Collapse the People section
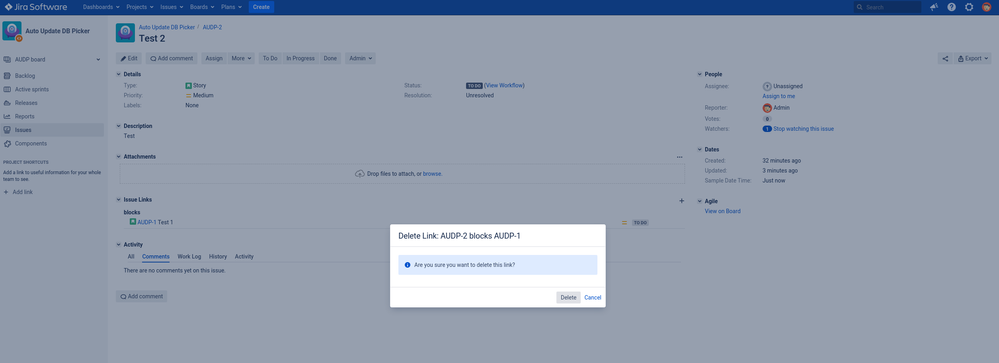The height and width of the screenshot is (363, 999). coord(700,75)
